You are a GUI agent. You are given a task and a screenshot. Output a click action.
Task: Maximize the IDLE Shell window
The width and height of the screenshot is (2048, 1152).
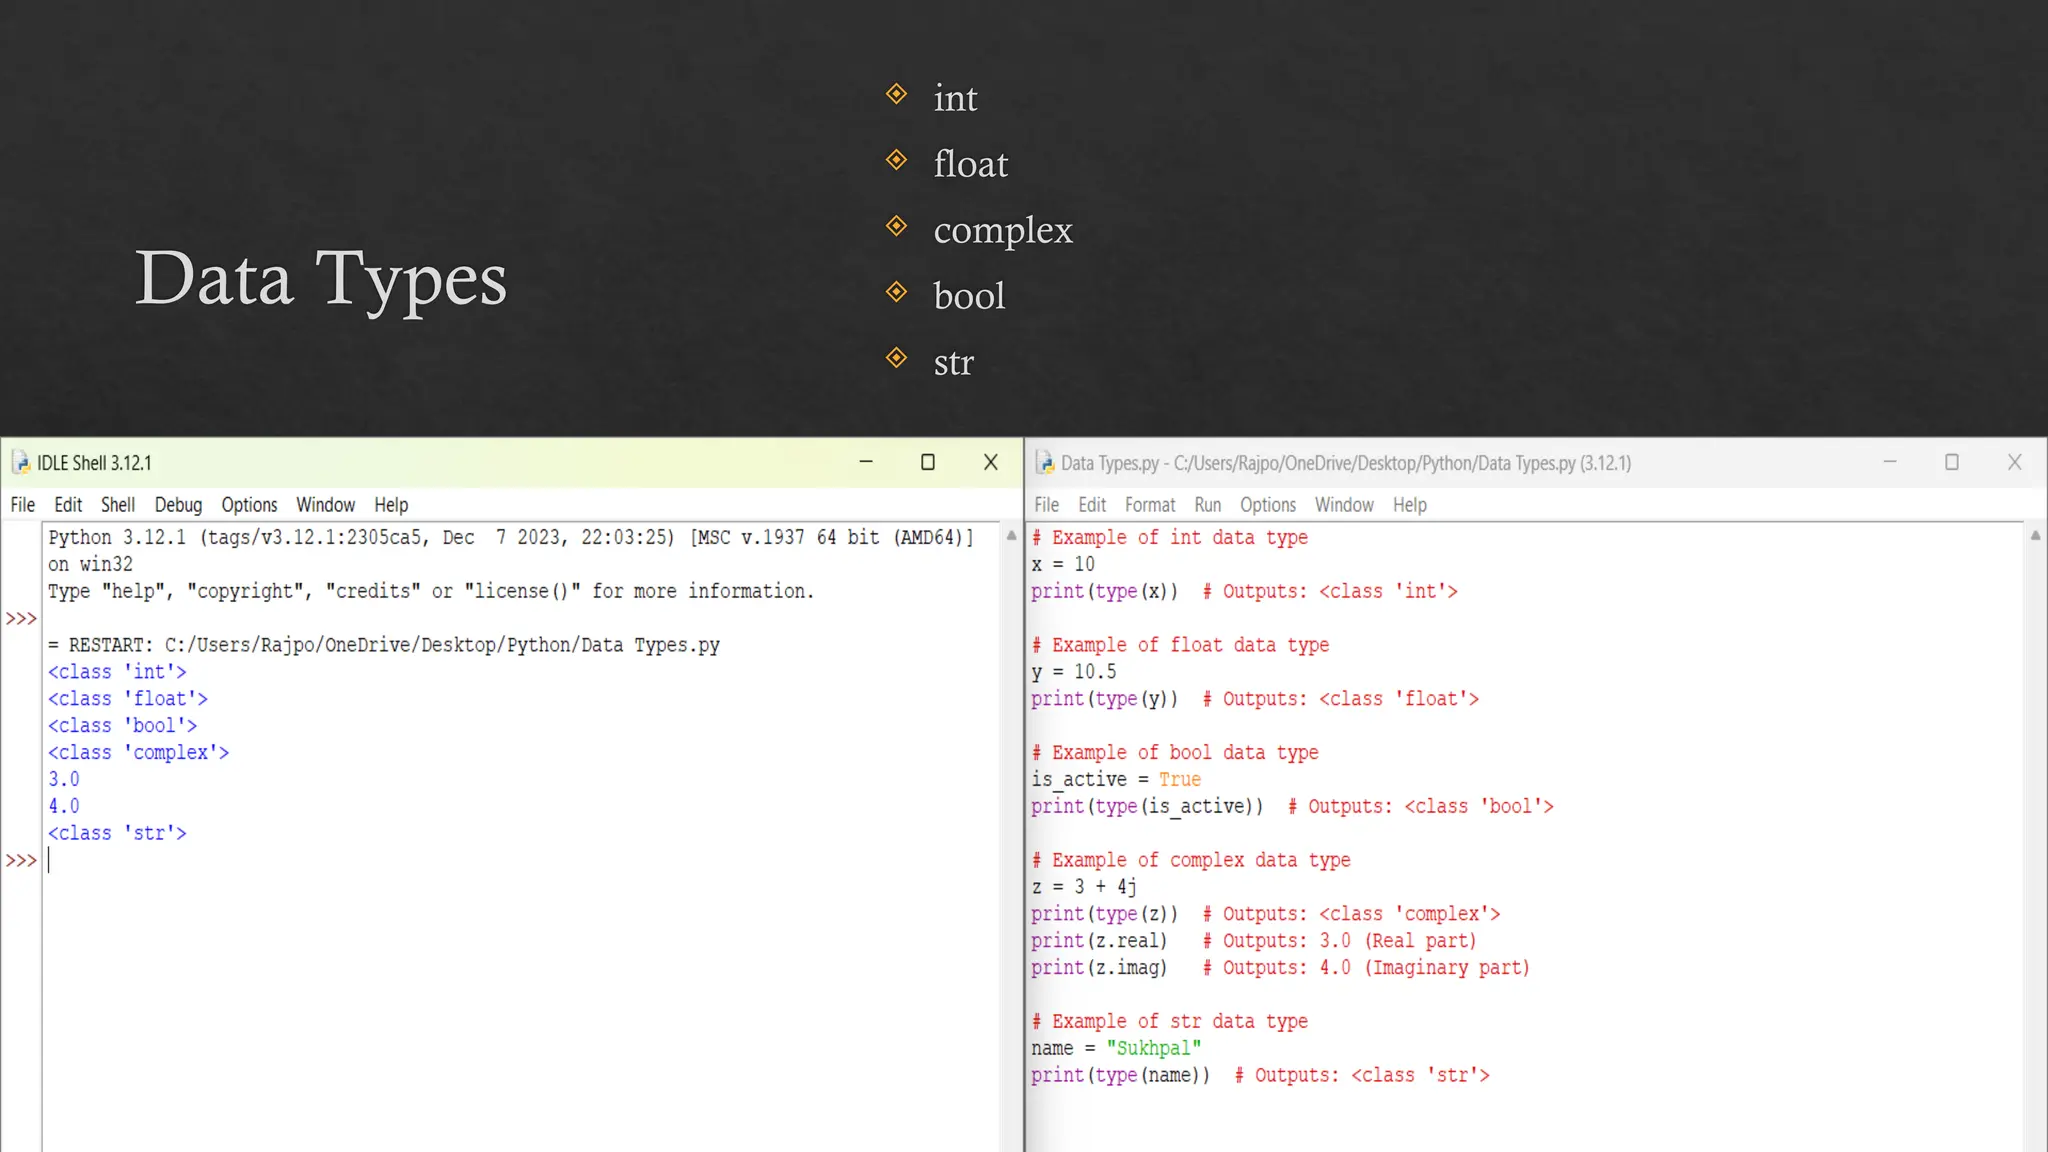[x=928, y=462]
